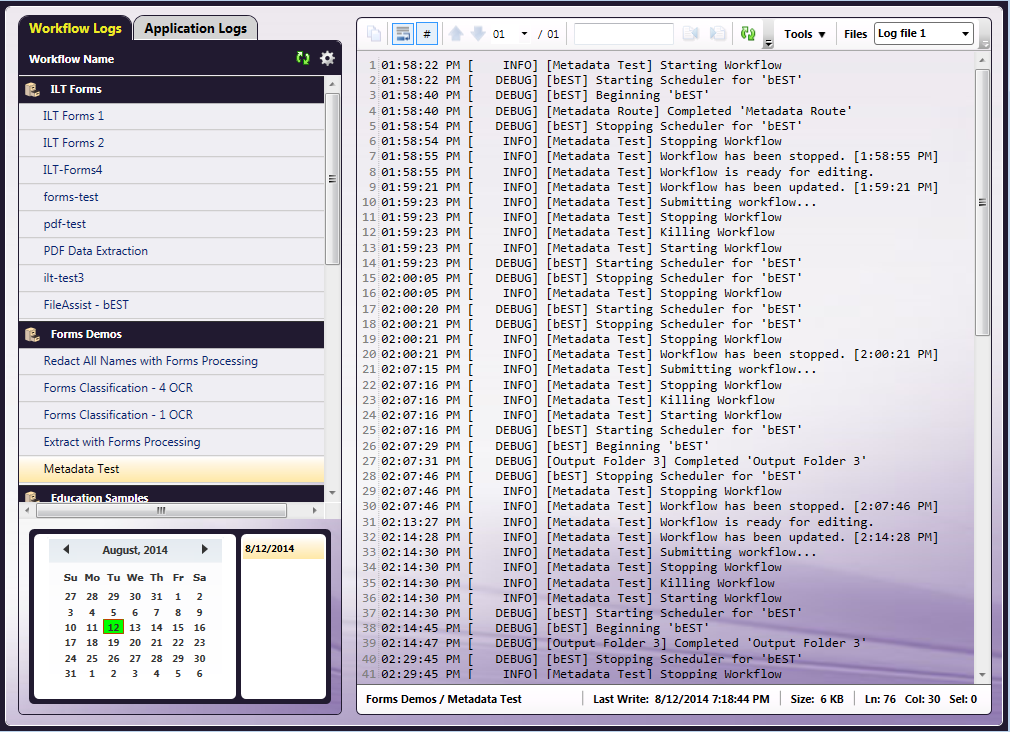1010x732 pixels.
Task: Switch to the Workflow Logs tab
Action: coord(75,28)
